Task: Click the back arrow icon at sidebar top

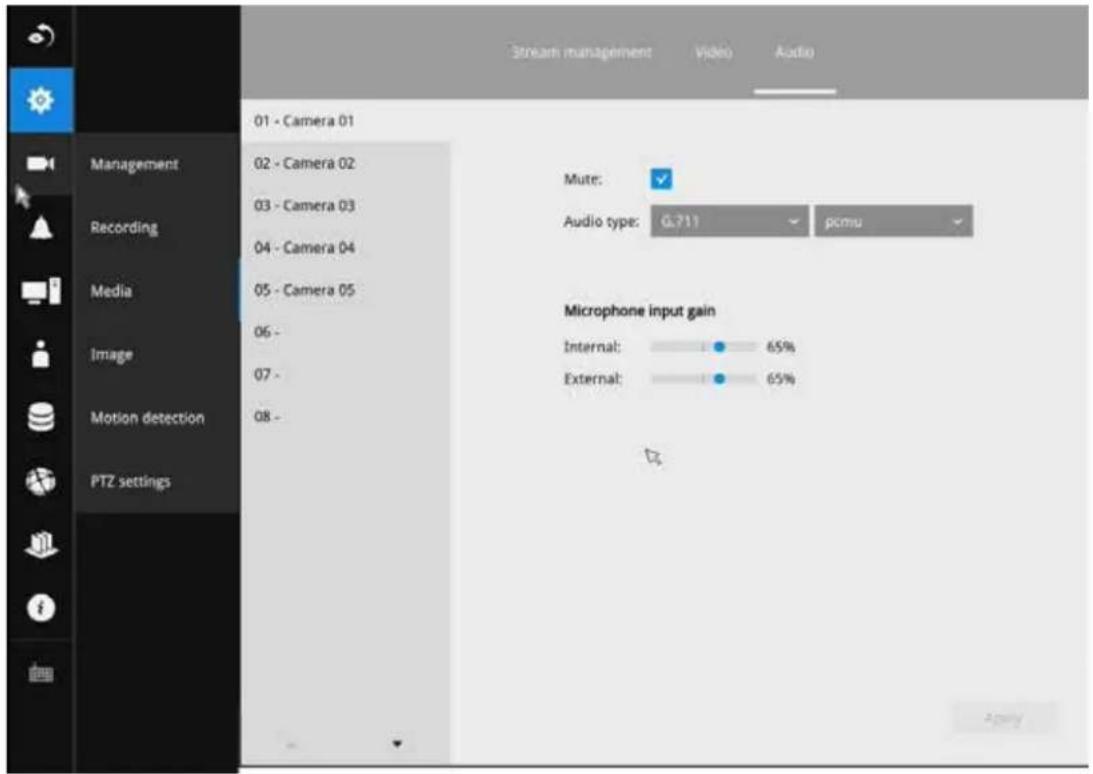Action: click(x=40, y=36)
